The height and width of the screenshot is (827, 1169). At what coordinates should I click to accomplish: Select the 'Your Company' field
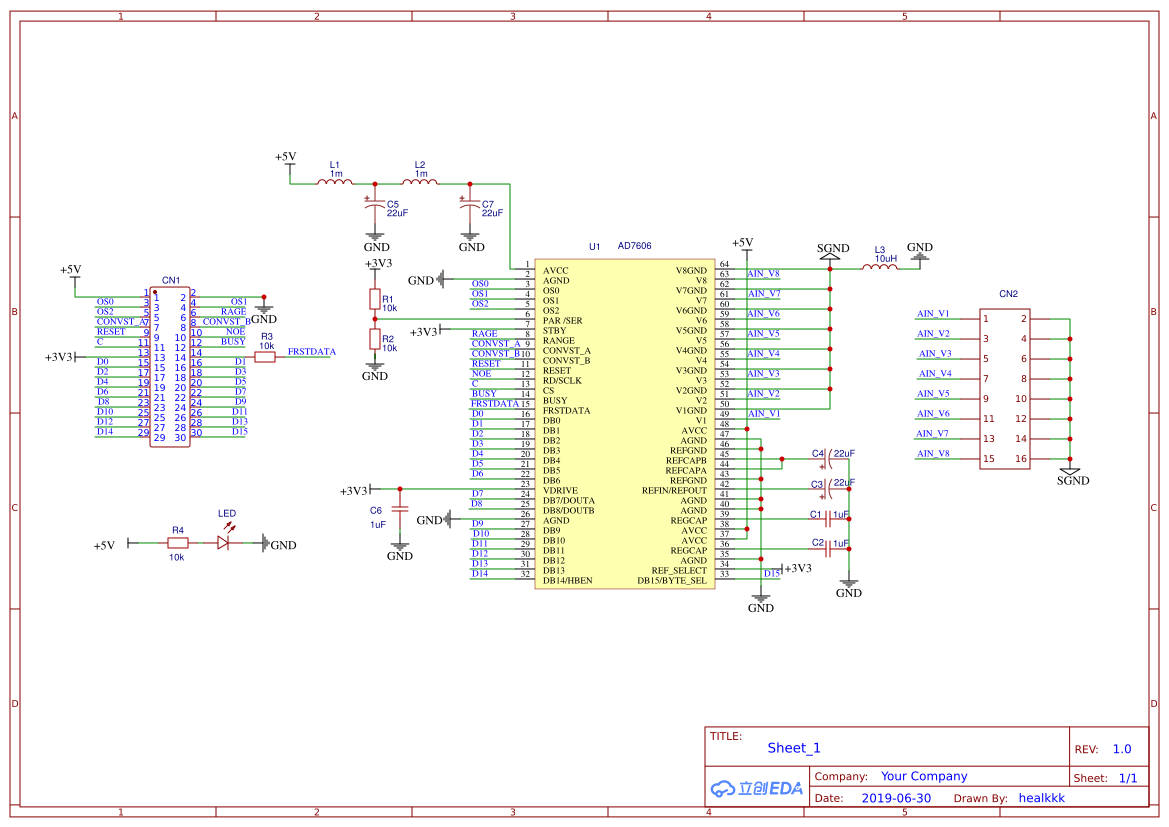point(923,776)
